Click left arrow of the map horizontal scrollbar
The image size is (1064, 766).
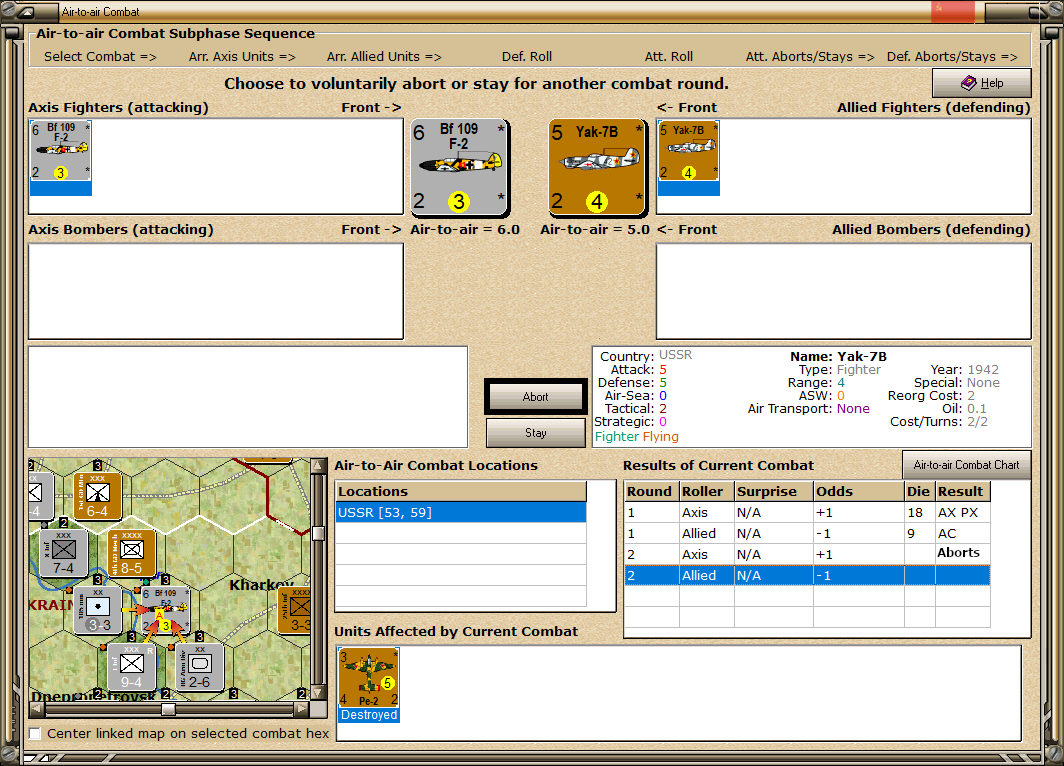click(x=37, y=709)
